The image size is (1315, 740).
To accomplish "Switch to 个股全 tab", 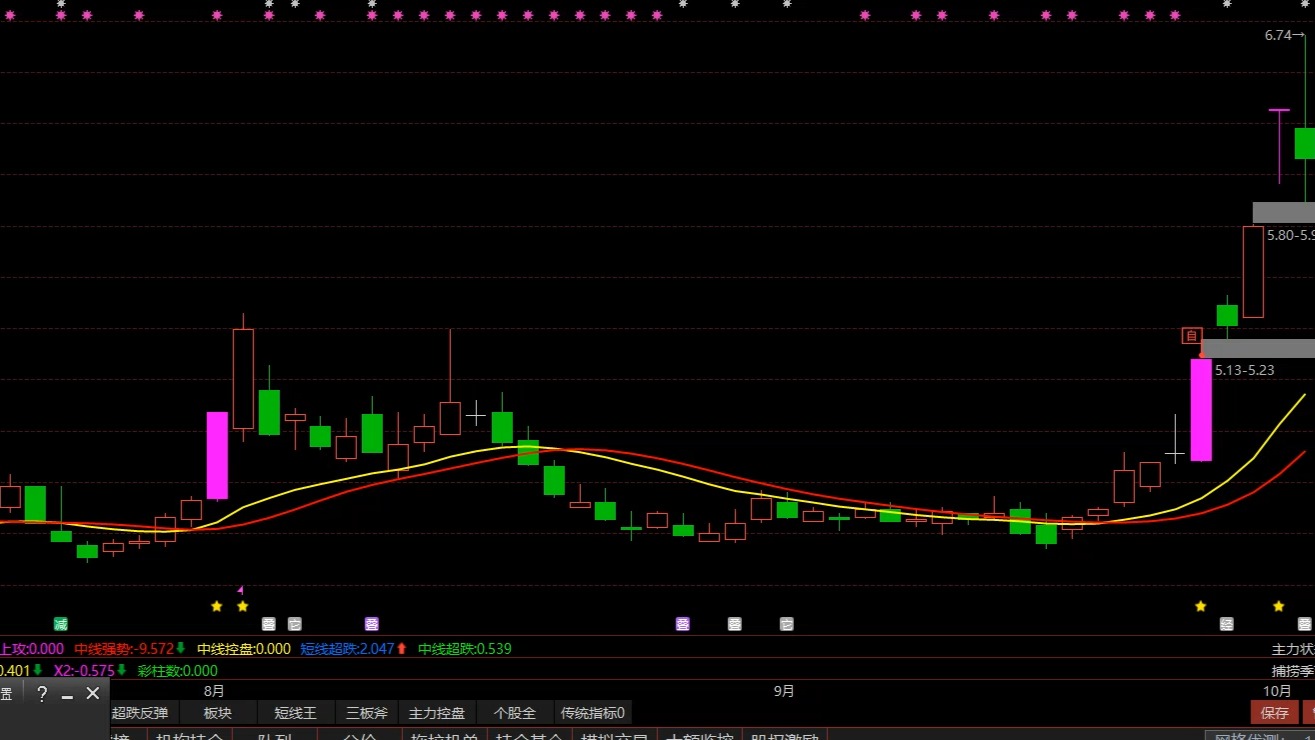I will click(x=515, y=713).
